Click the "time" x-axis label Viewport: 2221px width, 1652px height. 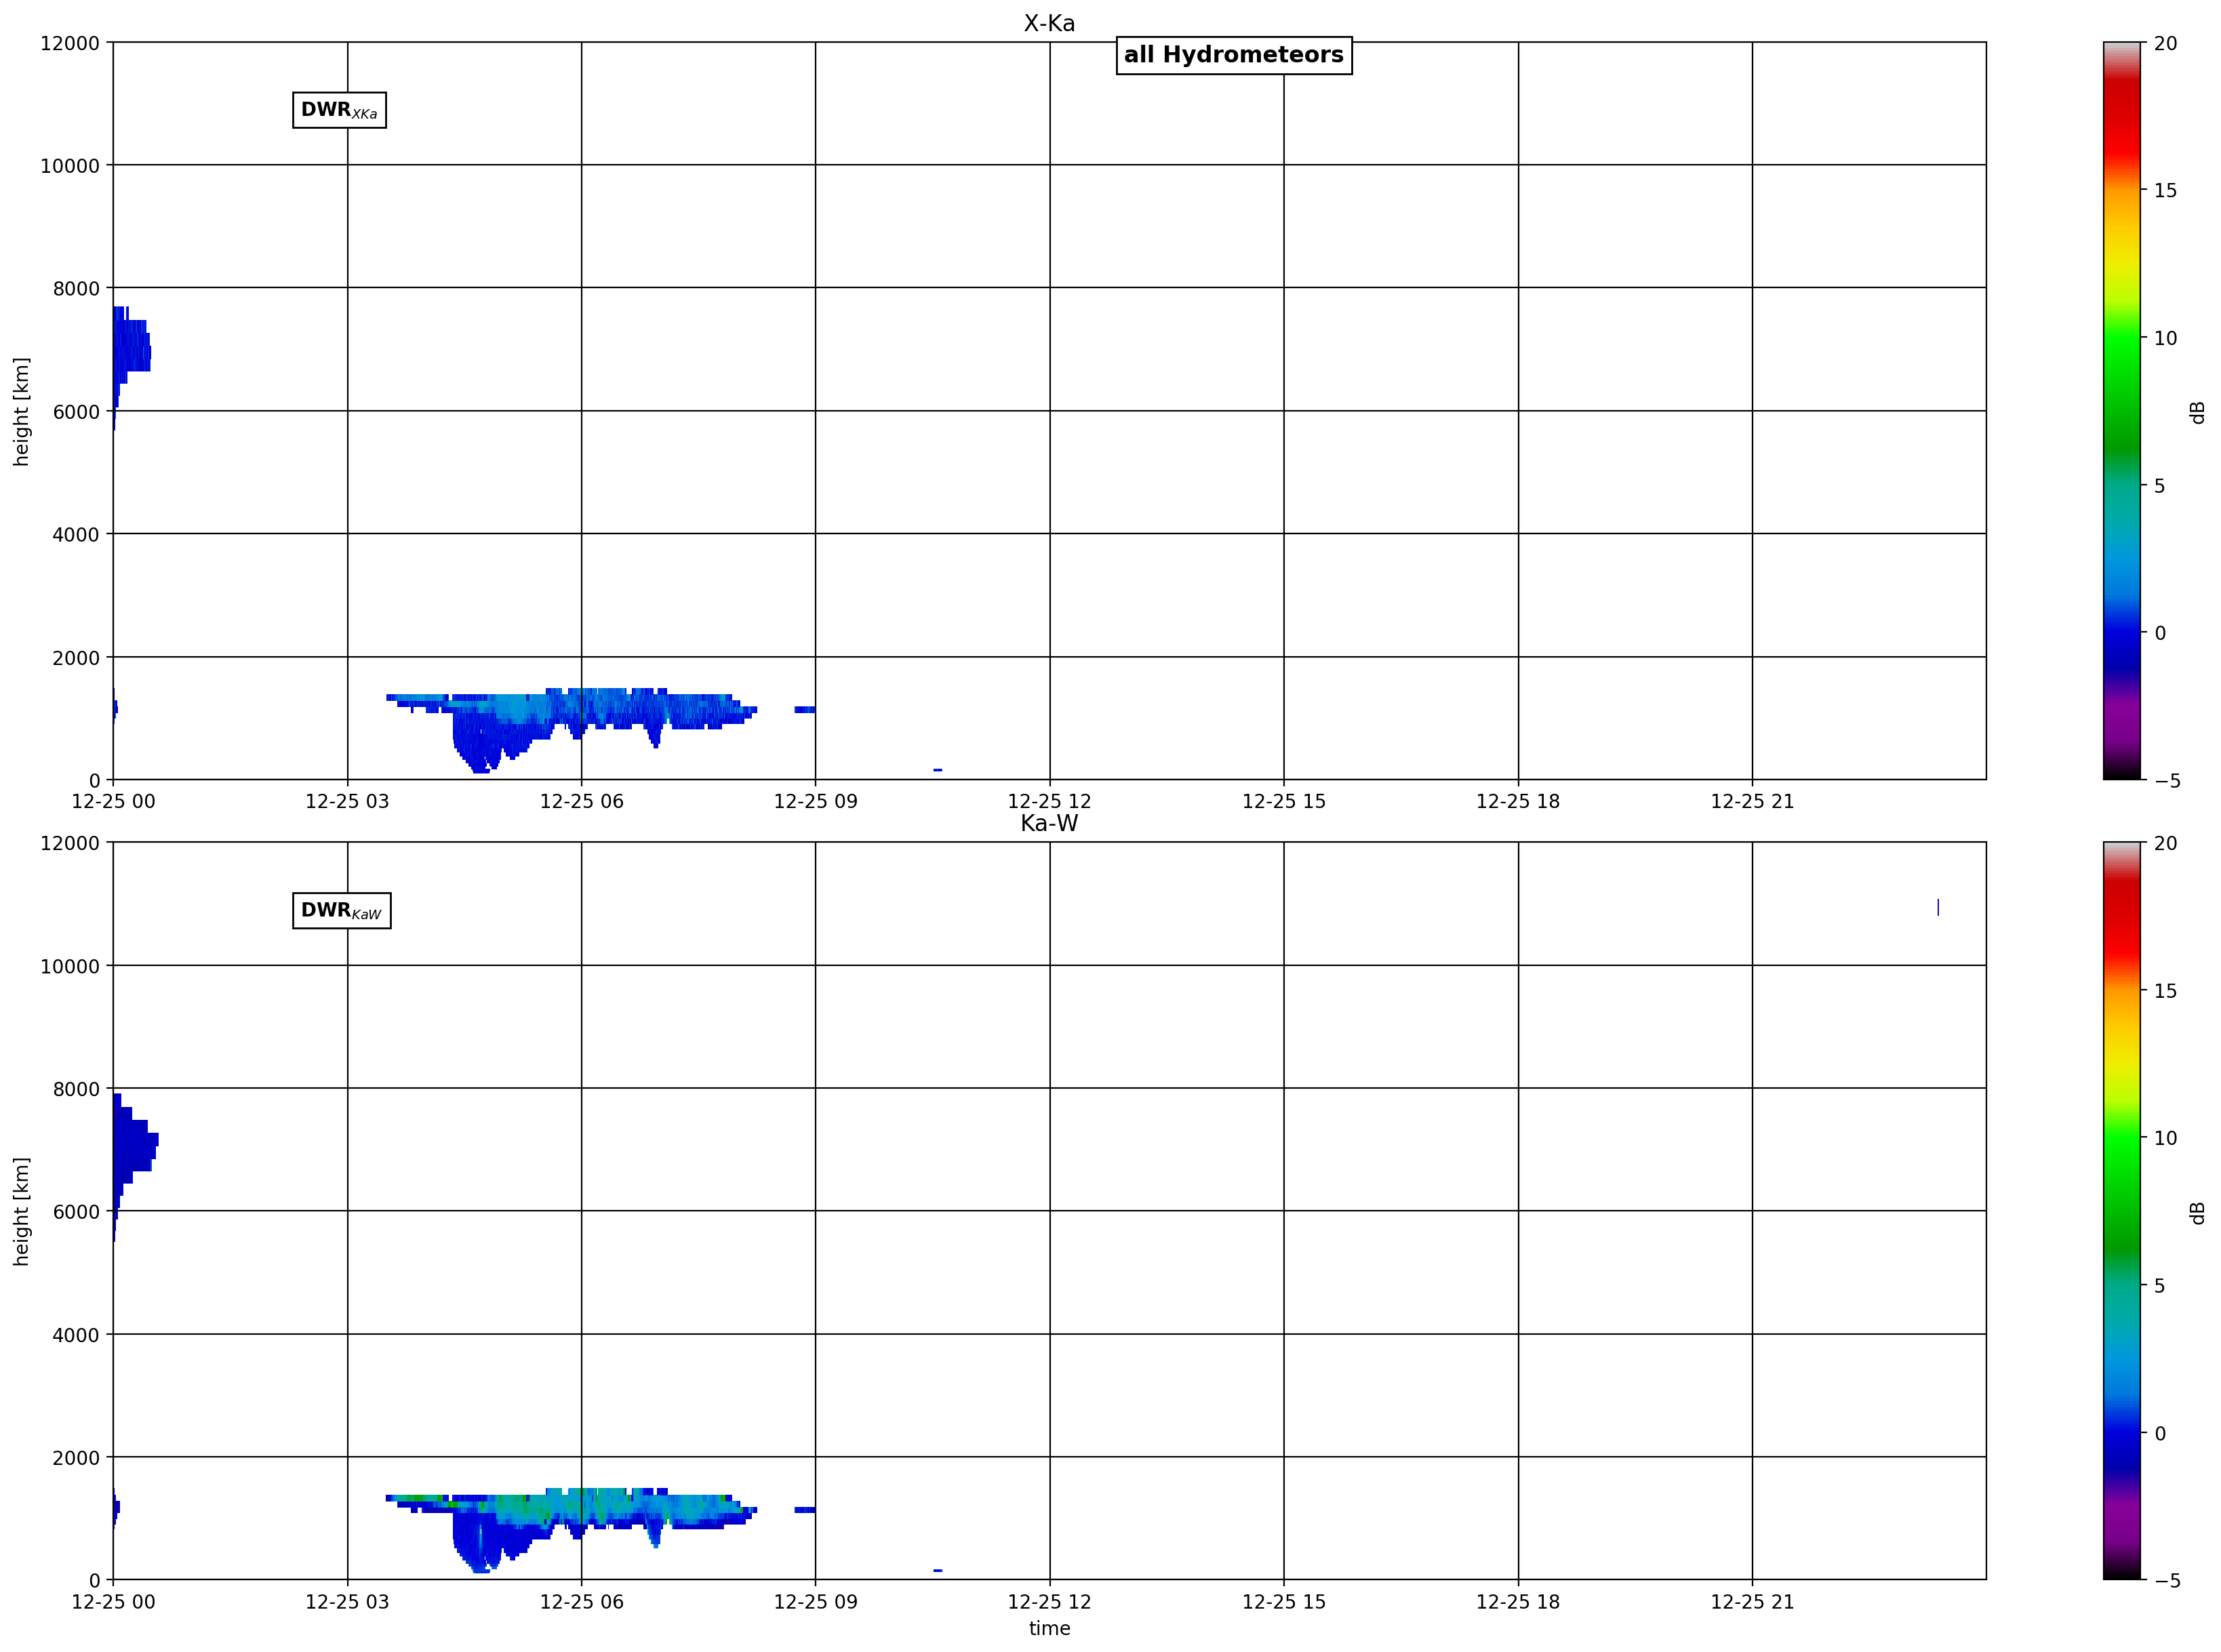1049,1629
